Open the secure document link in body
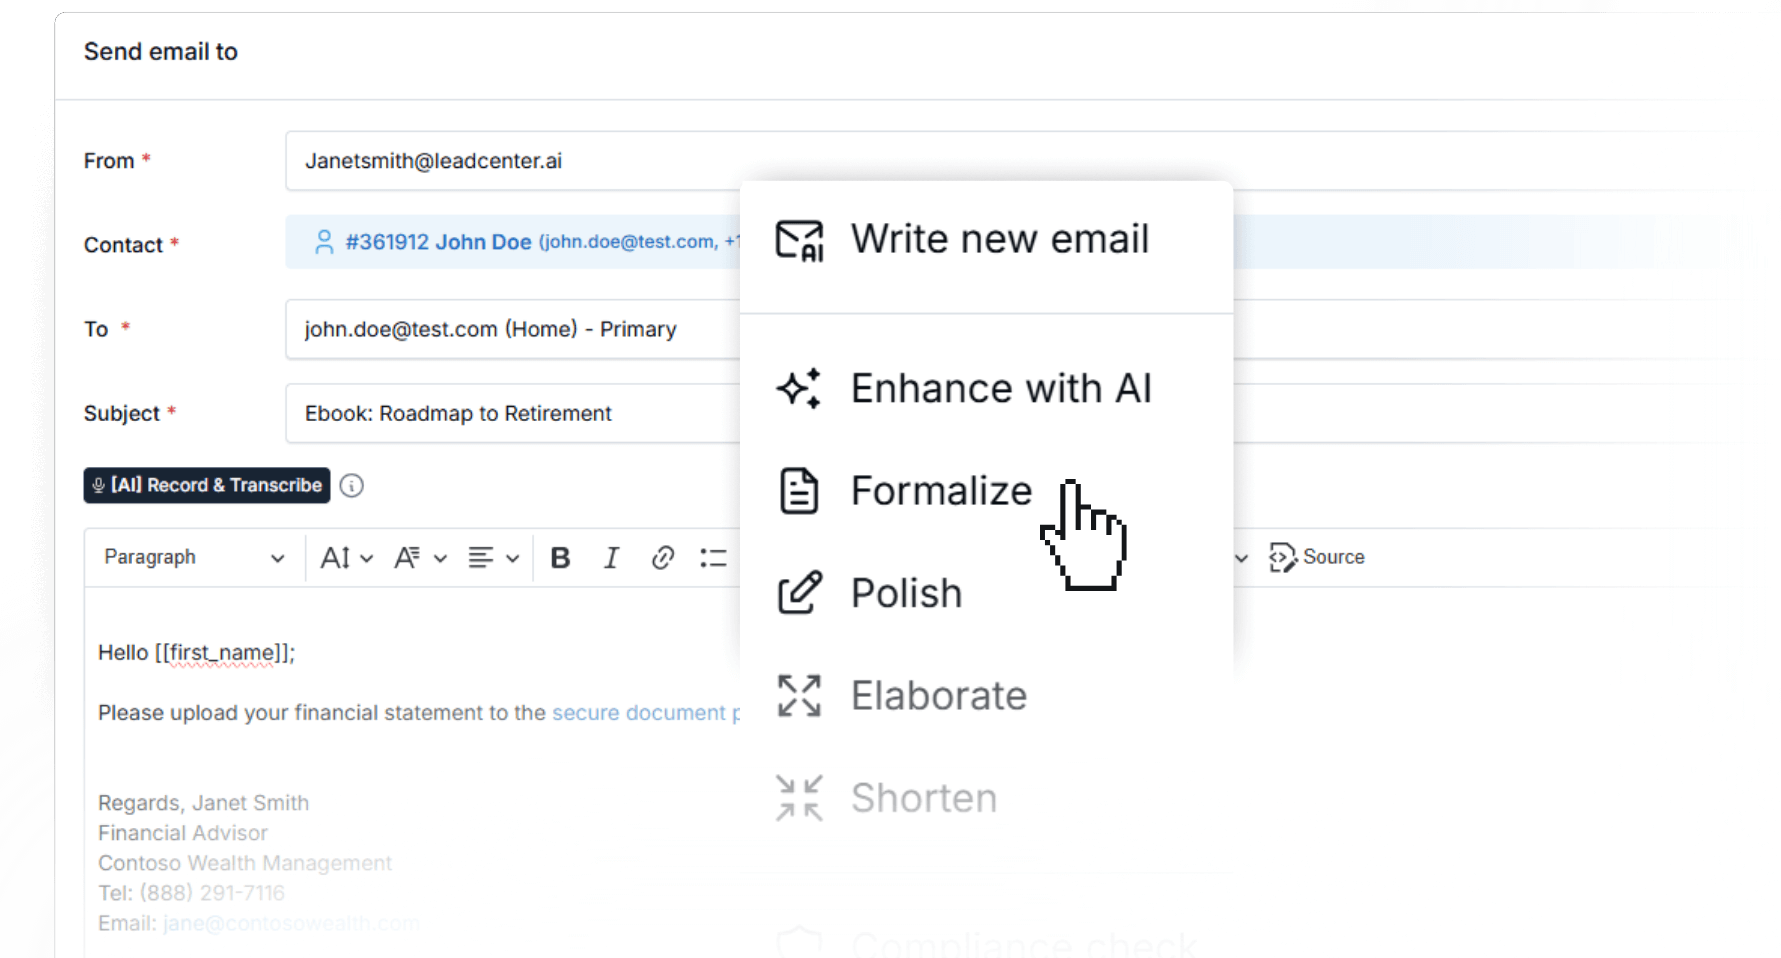Image resolution: width=1781 pixels, height=958 pixels. 640,713
